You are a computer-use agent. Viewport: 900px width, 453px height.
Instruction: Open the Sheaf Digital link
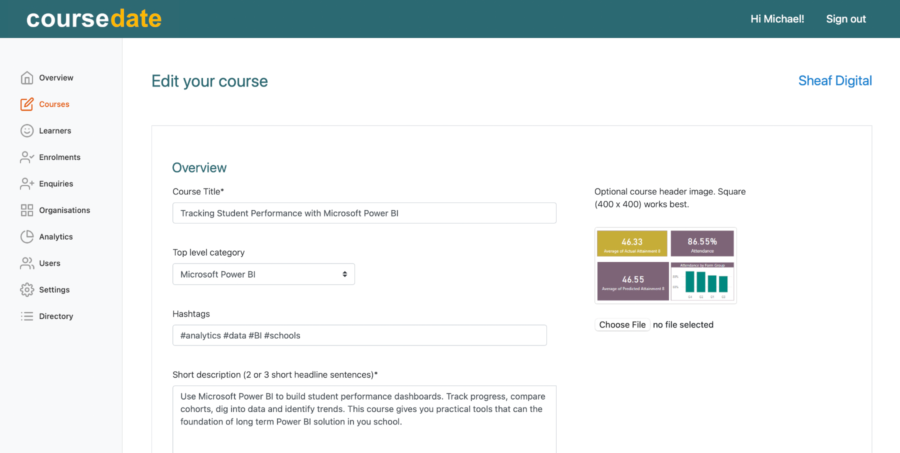click(x=835, y=81)
